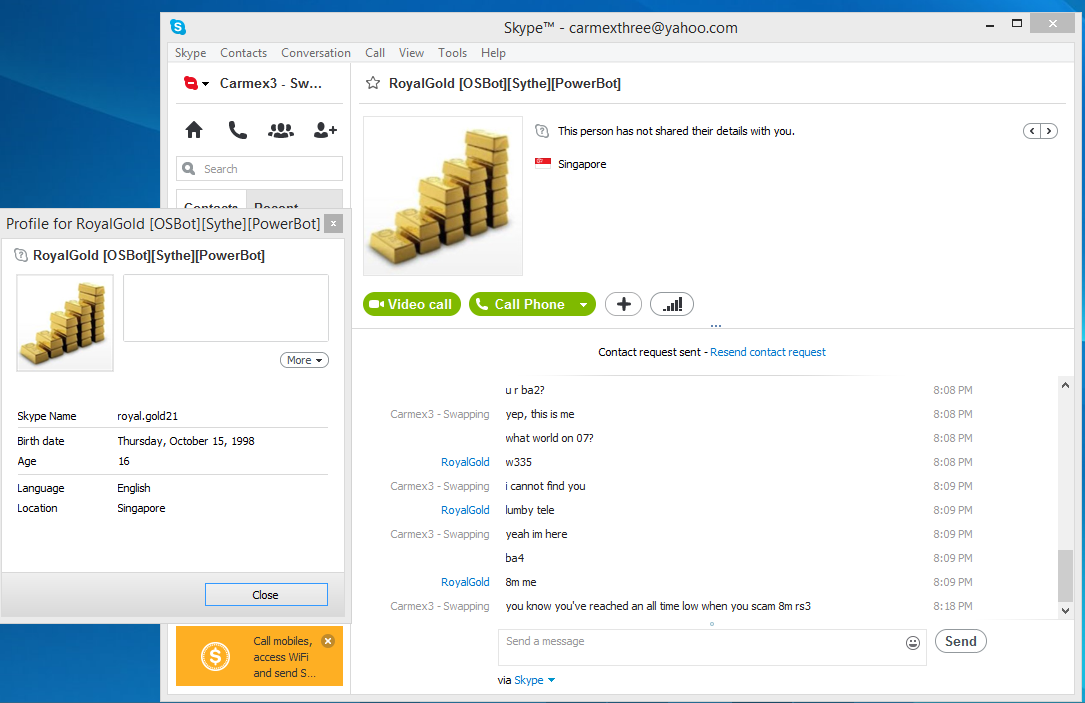The image size is (1085, 703).
Task: Open the Tools menu
Action: [x=453, y=53]
